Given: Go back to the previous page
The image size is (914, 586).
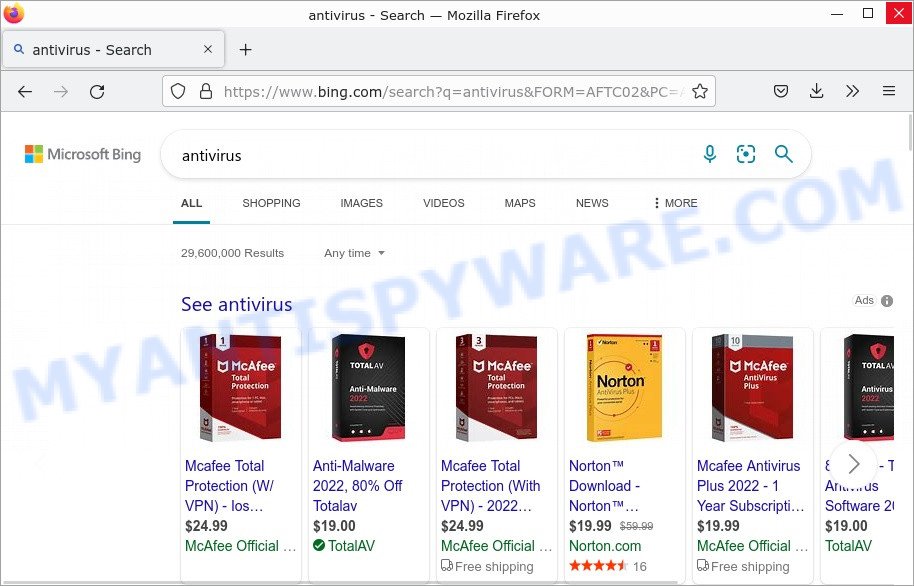Looking at the screenshot, I should pyautogui.click(x=25, y=92).
